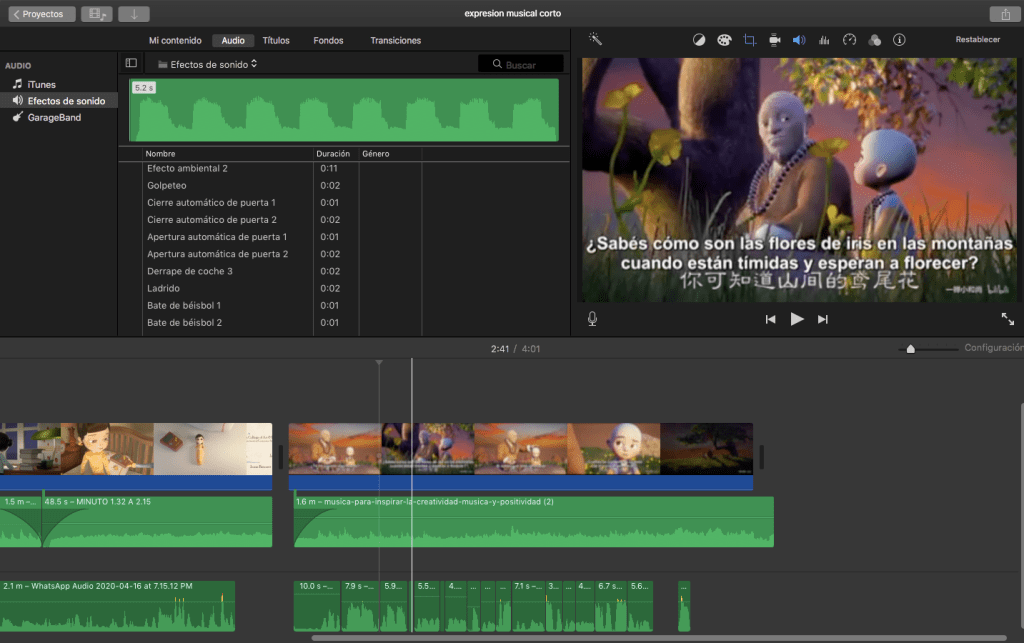Image resolution: width=1024 pixels, height=643 pixels.
Task: Click the Restablecer button
Action: click(977, 40)
